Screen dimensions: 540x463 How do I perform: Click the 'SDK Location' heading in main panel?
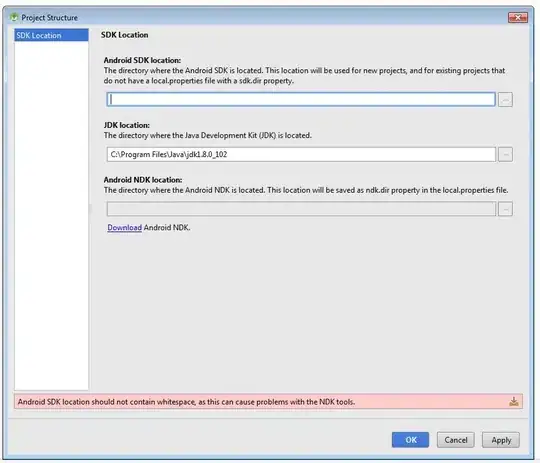124,35
